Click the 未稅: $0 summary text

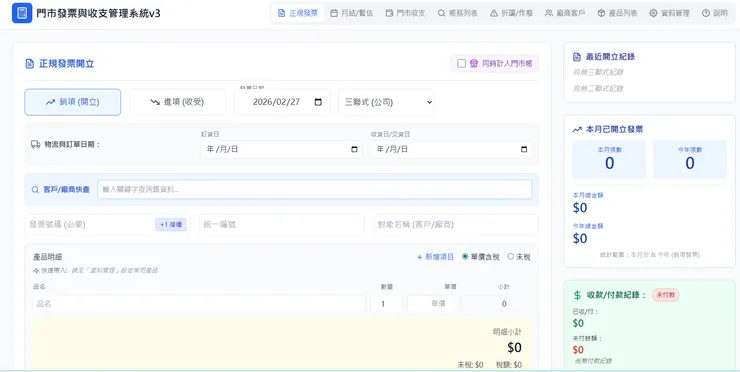(x=470, y=365)
